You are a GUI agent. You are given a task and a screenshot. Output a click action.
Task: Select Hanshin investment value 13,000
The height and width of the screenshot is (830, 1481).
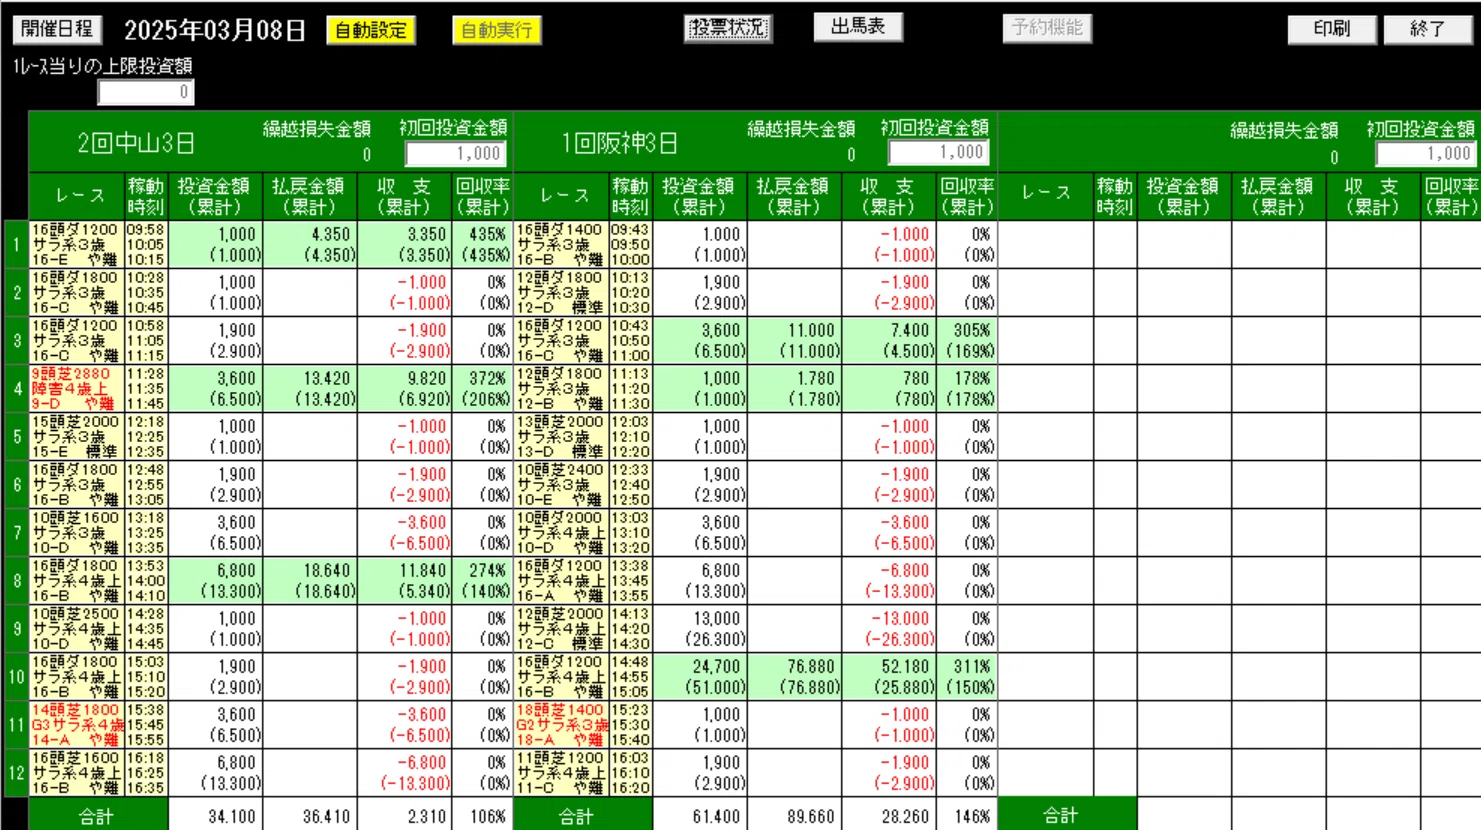click(717, 618)
